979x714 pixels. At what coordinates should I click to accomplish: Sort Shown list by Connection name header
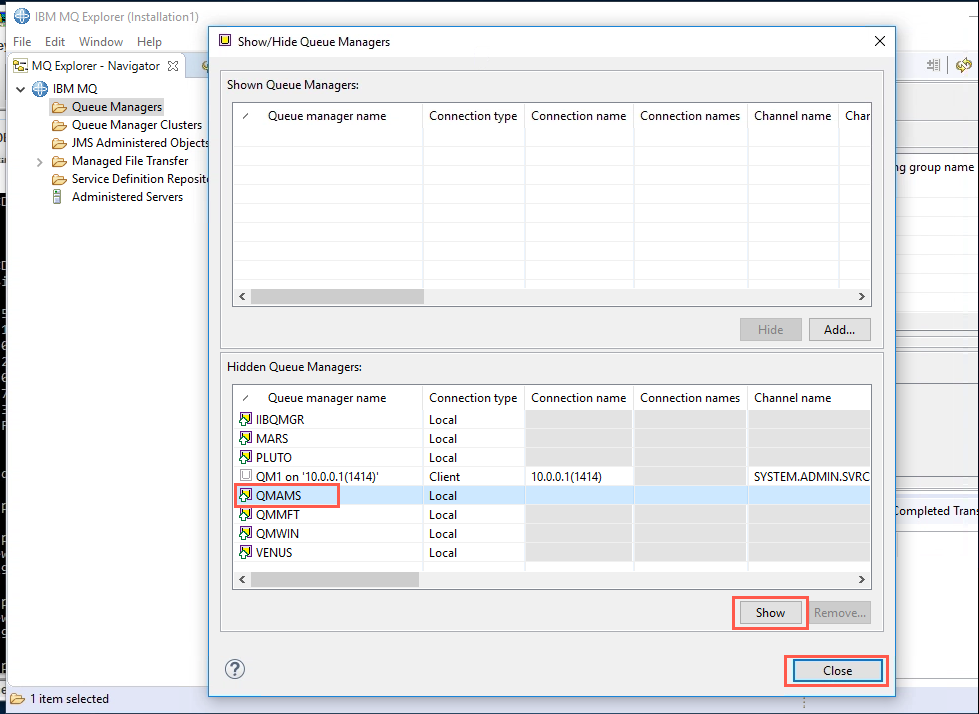click(579, 116)
